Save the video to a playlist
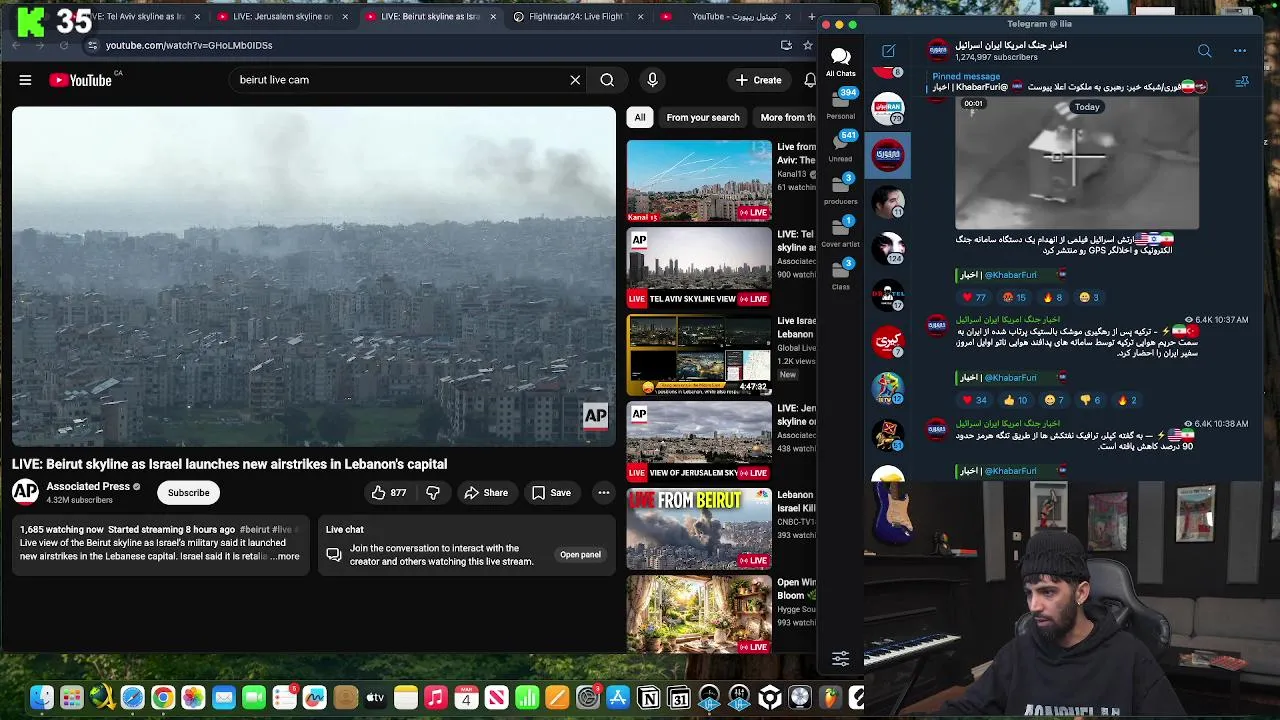Image resolution: width=1280 pixels, height=720 pixels. click(551, 492)
